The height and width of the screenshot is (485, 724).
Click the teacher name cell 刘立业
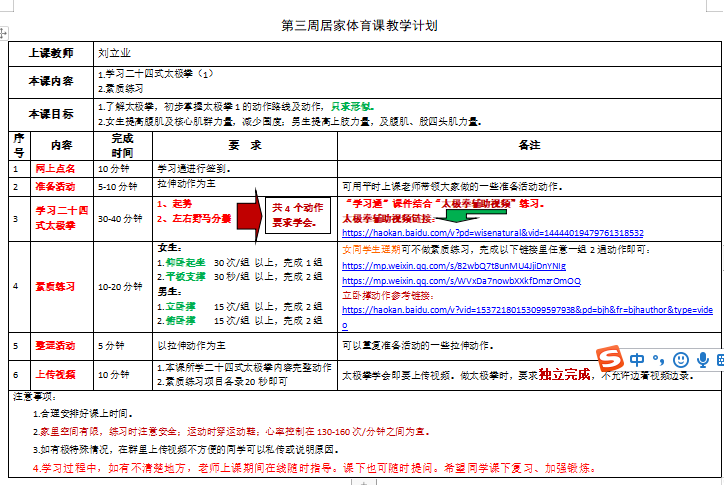click(113, 52)
